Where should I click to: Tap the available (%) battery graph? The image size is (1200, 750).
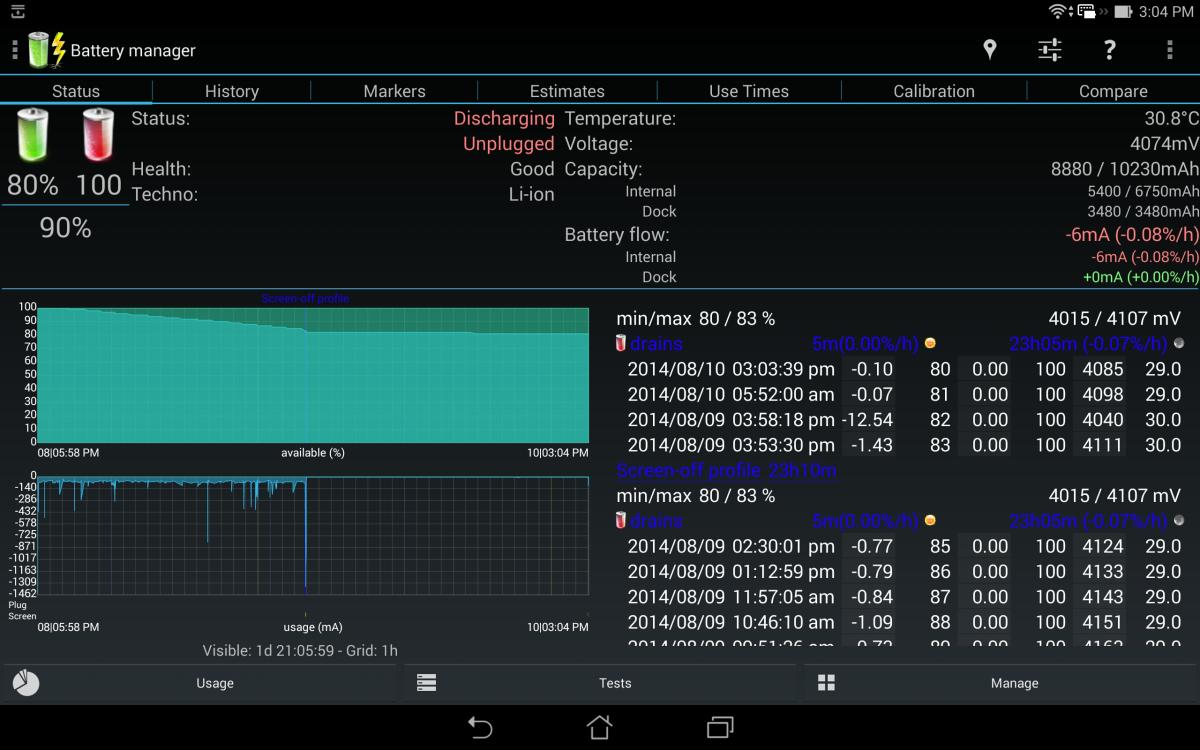click(x=313, y=375)
